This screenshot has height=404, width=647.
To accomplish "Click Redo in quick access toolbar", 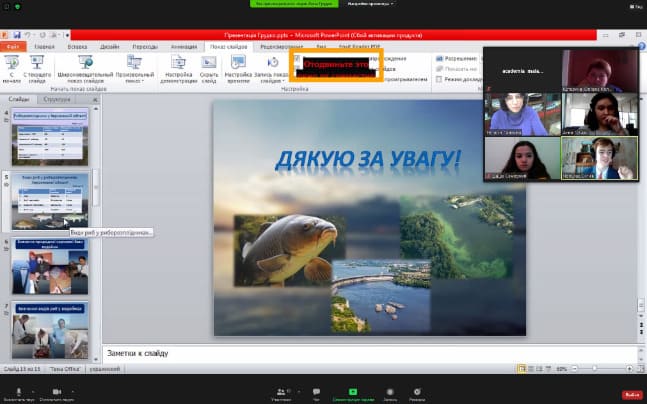I will click(x=43, y=35).
